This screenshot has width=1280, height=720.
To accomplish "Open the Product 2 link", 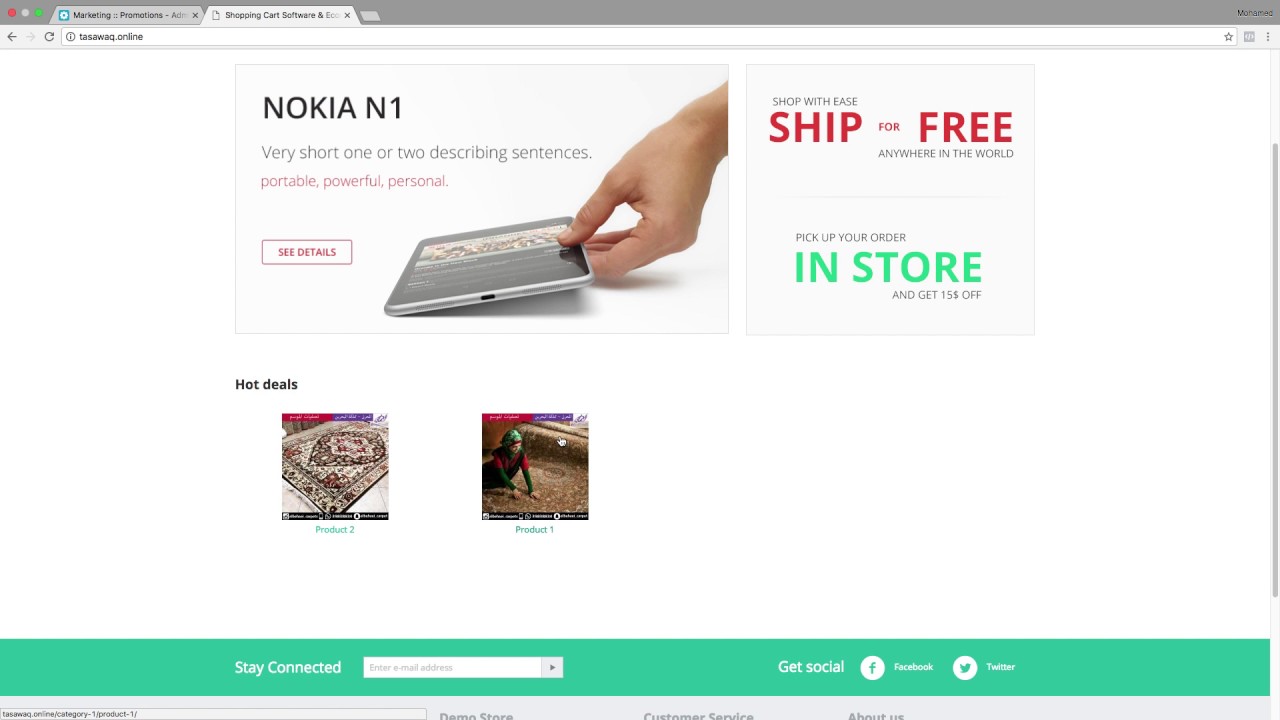I will [335, 529].
